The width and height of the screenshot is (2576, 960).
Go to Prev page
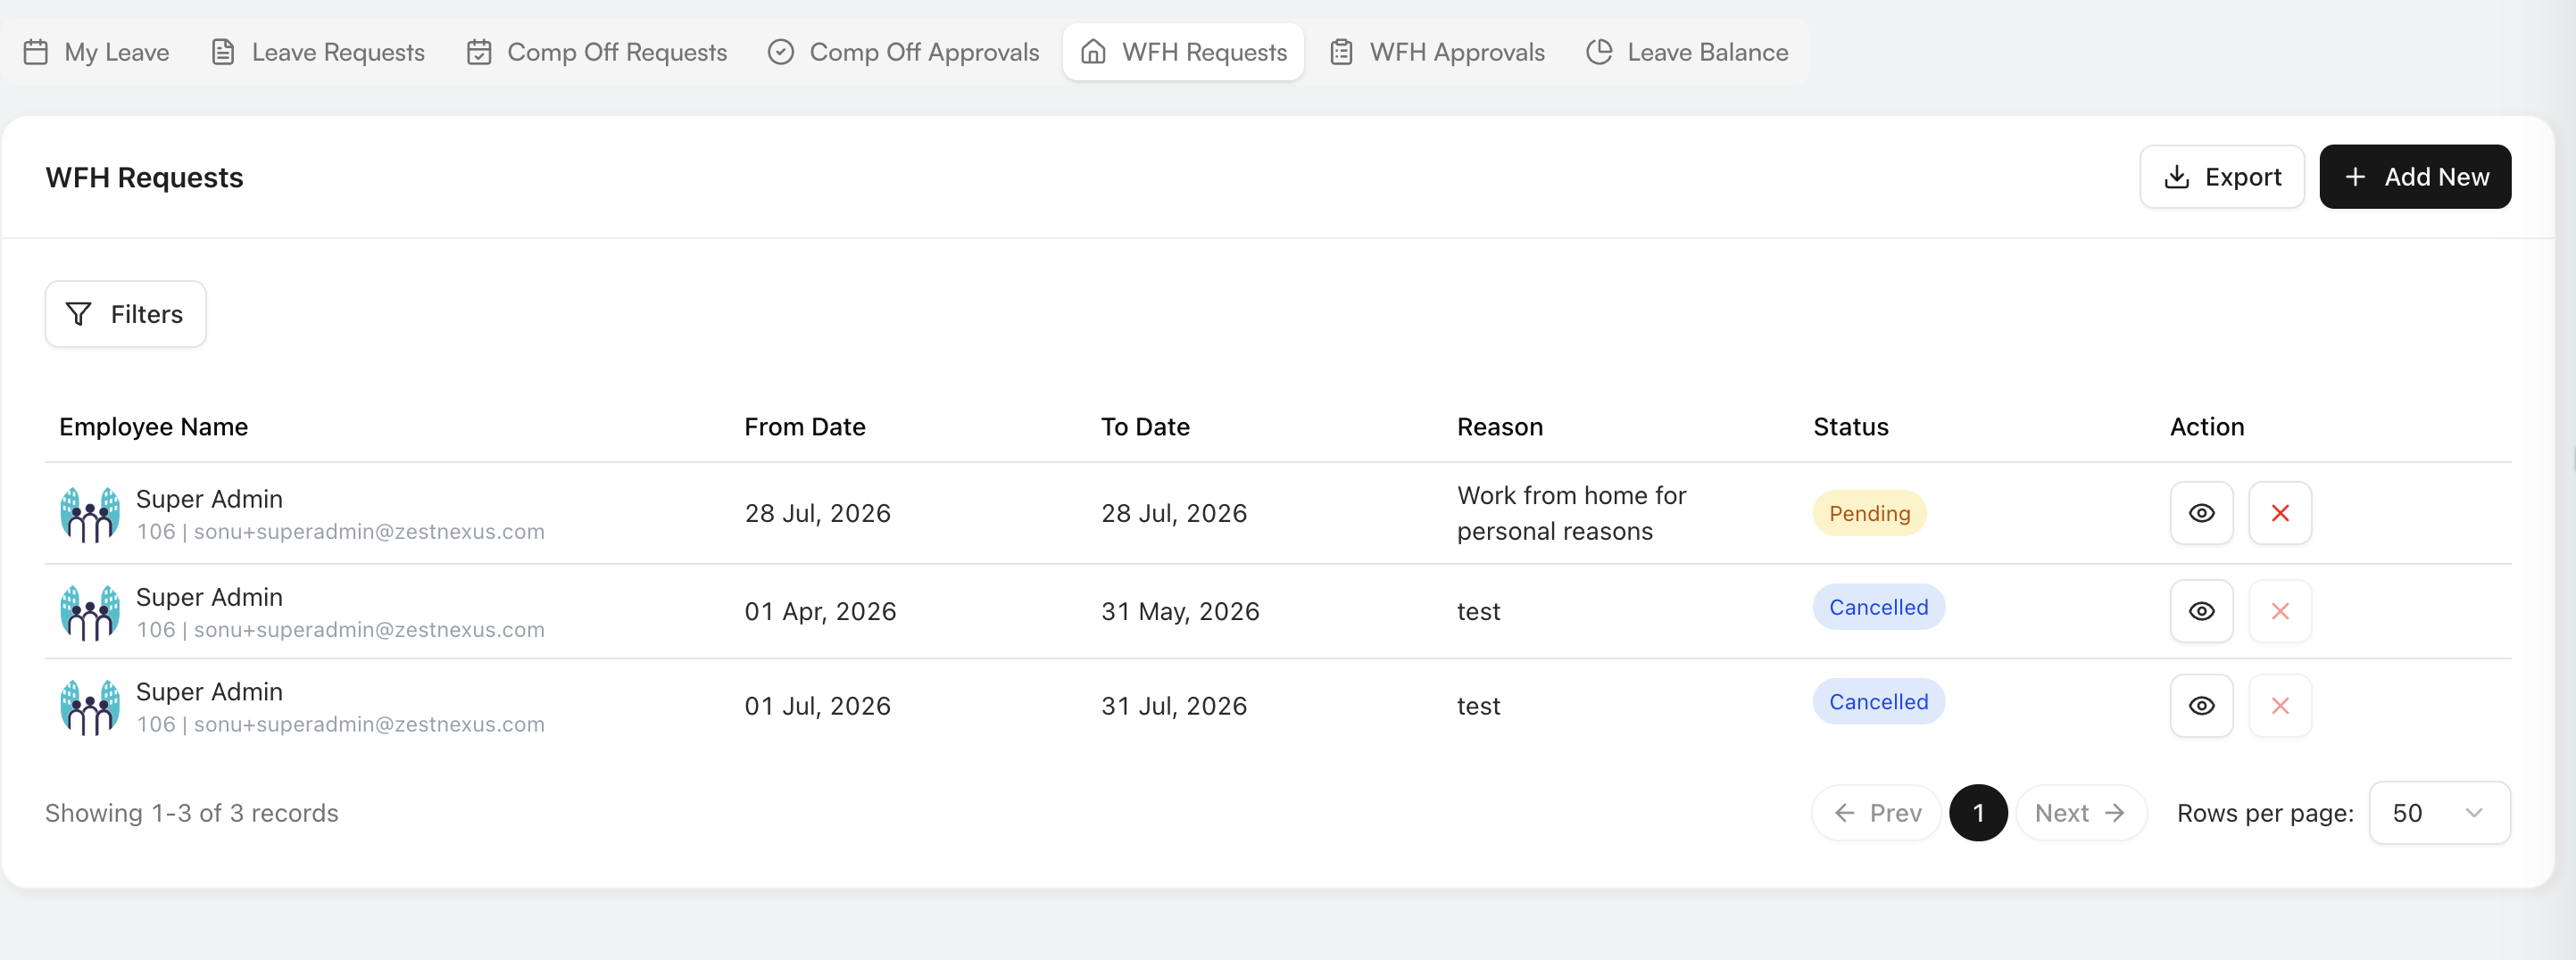1877,813
